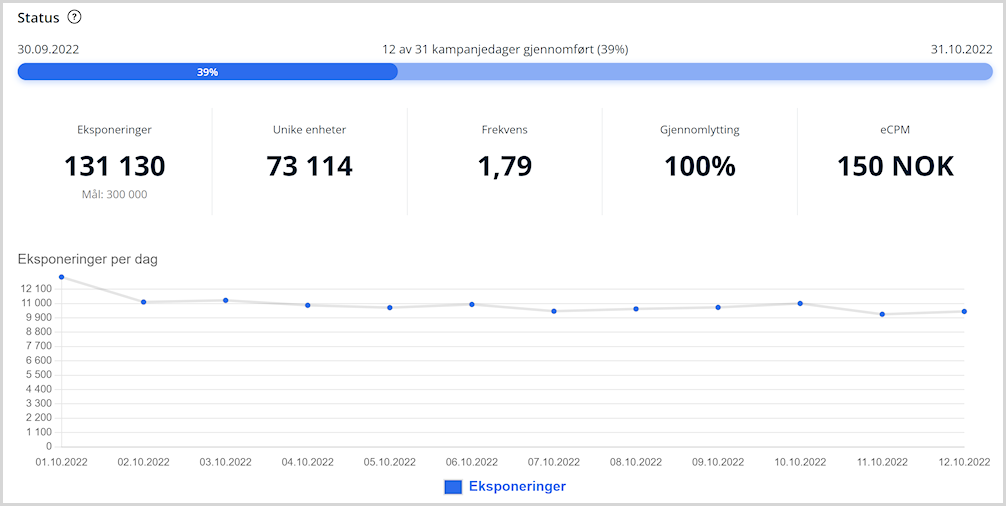Click the Eksponeringer legend label

(517, 486)
